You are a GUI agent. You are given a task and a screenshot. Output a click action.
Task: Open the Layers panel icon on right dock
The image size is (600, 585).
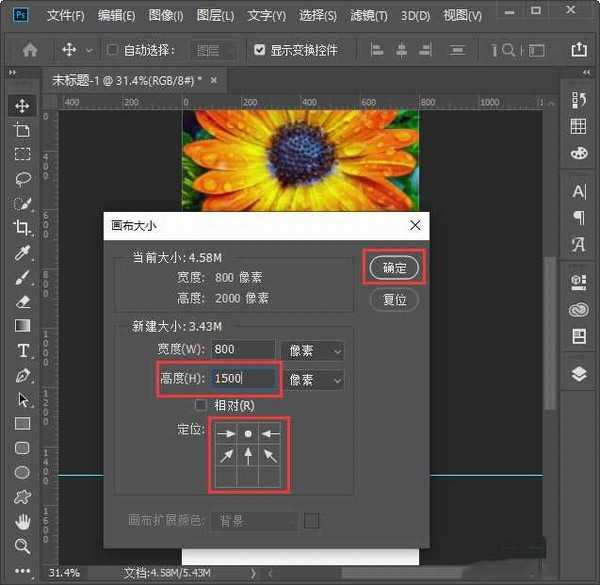tap(578, 373)
